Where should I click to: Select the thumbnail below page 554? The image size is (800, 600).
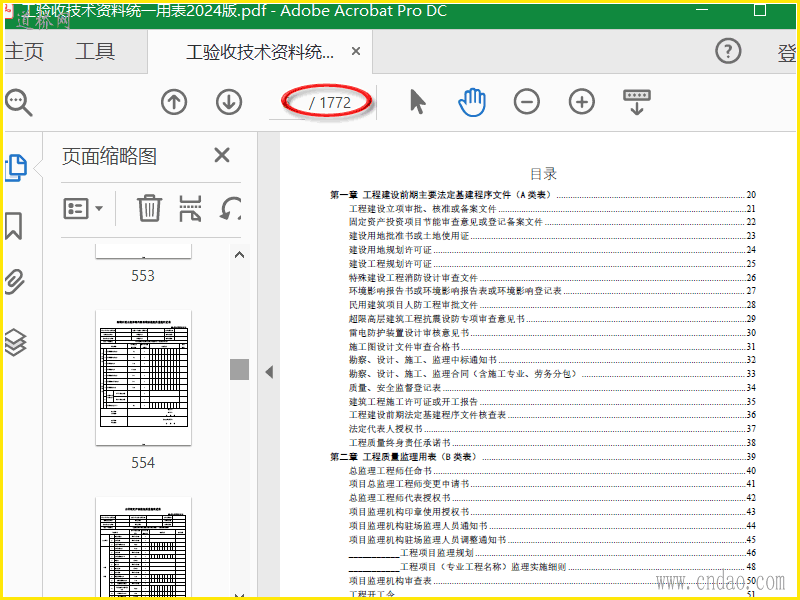point(143,547)
